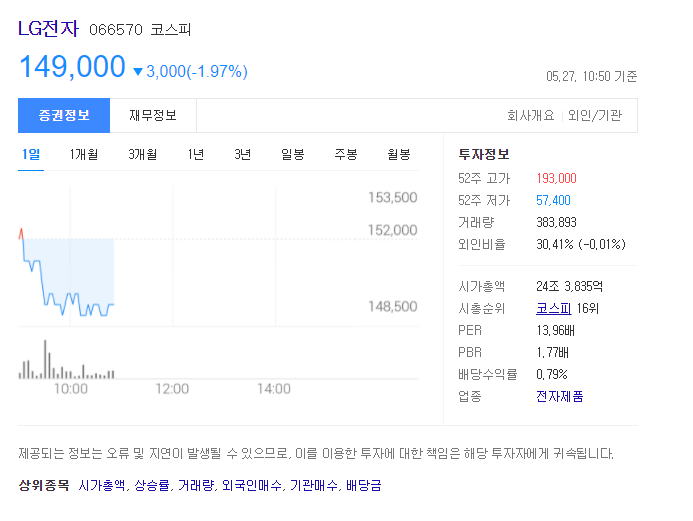The width and height of the screenshot is (693, 521).
Task: Click the 시가총액 value 24조 3,835억
Action: coord(569,286)
